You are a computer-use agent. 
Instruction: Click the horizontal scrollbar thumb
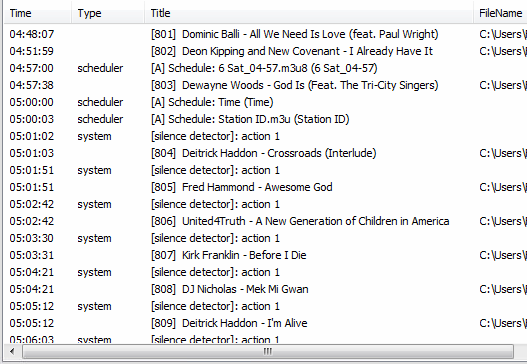pos(268,352)
